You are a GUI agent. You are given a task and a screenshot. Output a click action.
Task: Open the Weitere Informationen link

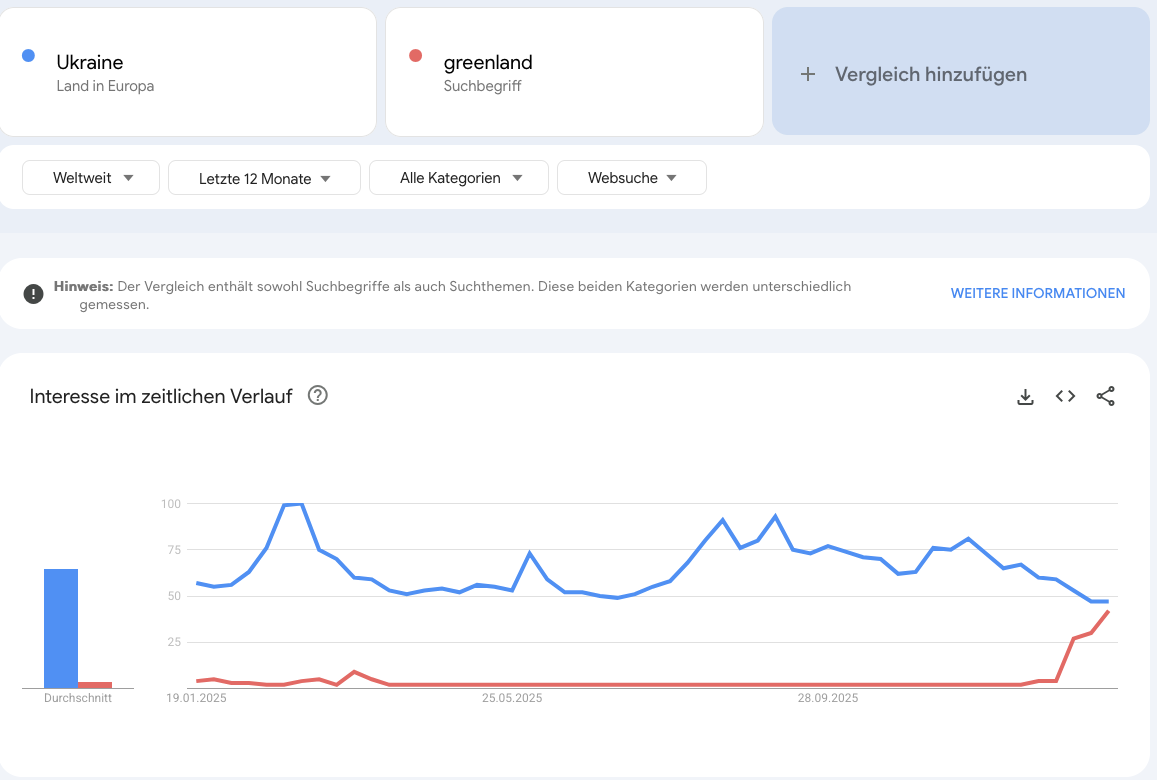pyautogui.click(x=1037, y=293)
